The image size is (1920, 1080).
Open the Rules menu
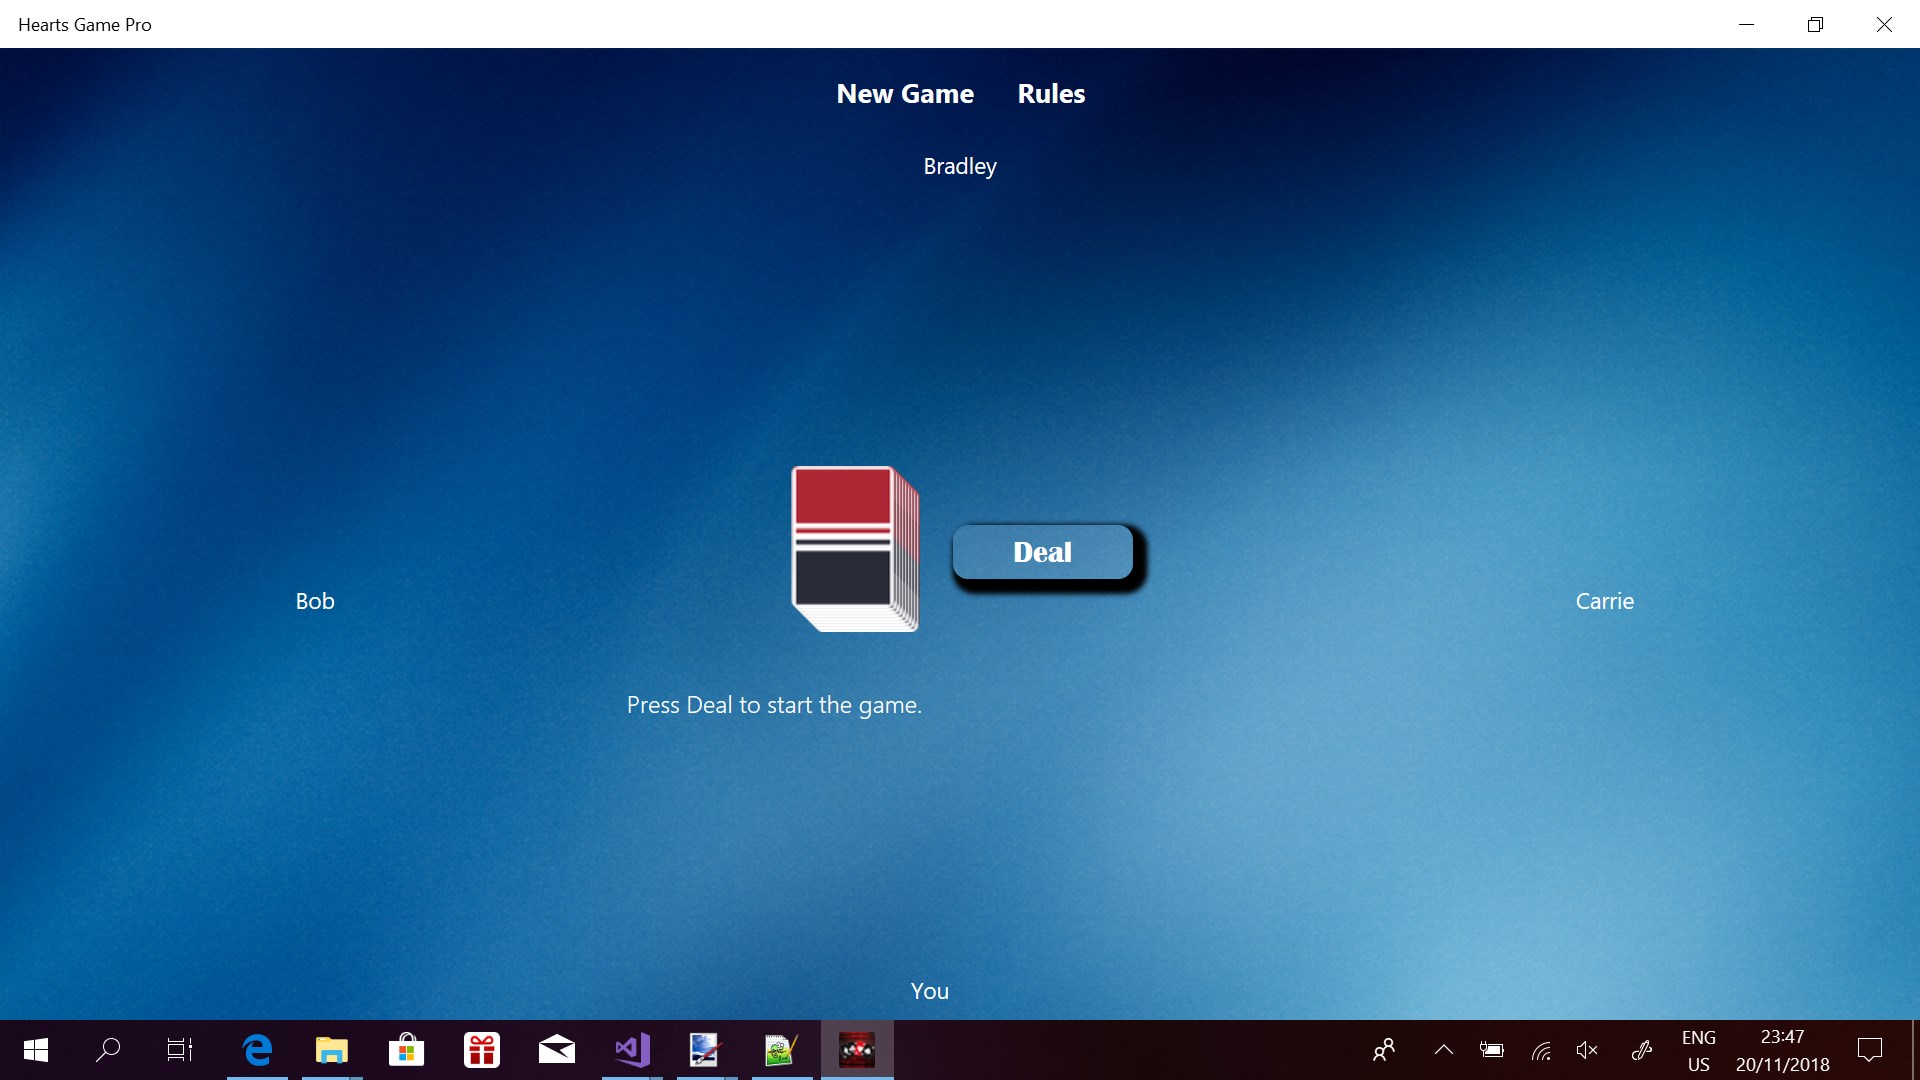coord(1050,94)
